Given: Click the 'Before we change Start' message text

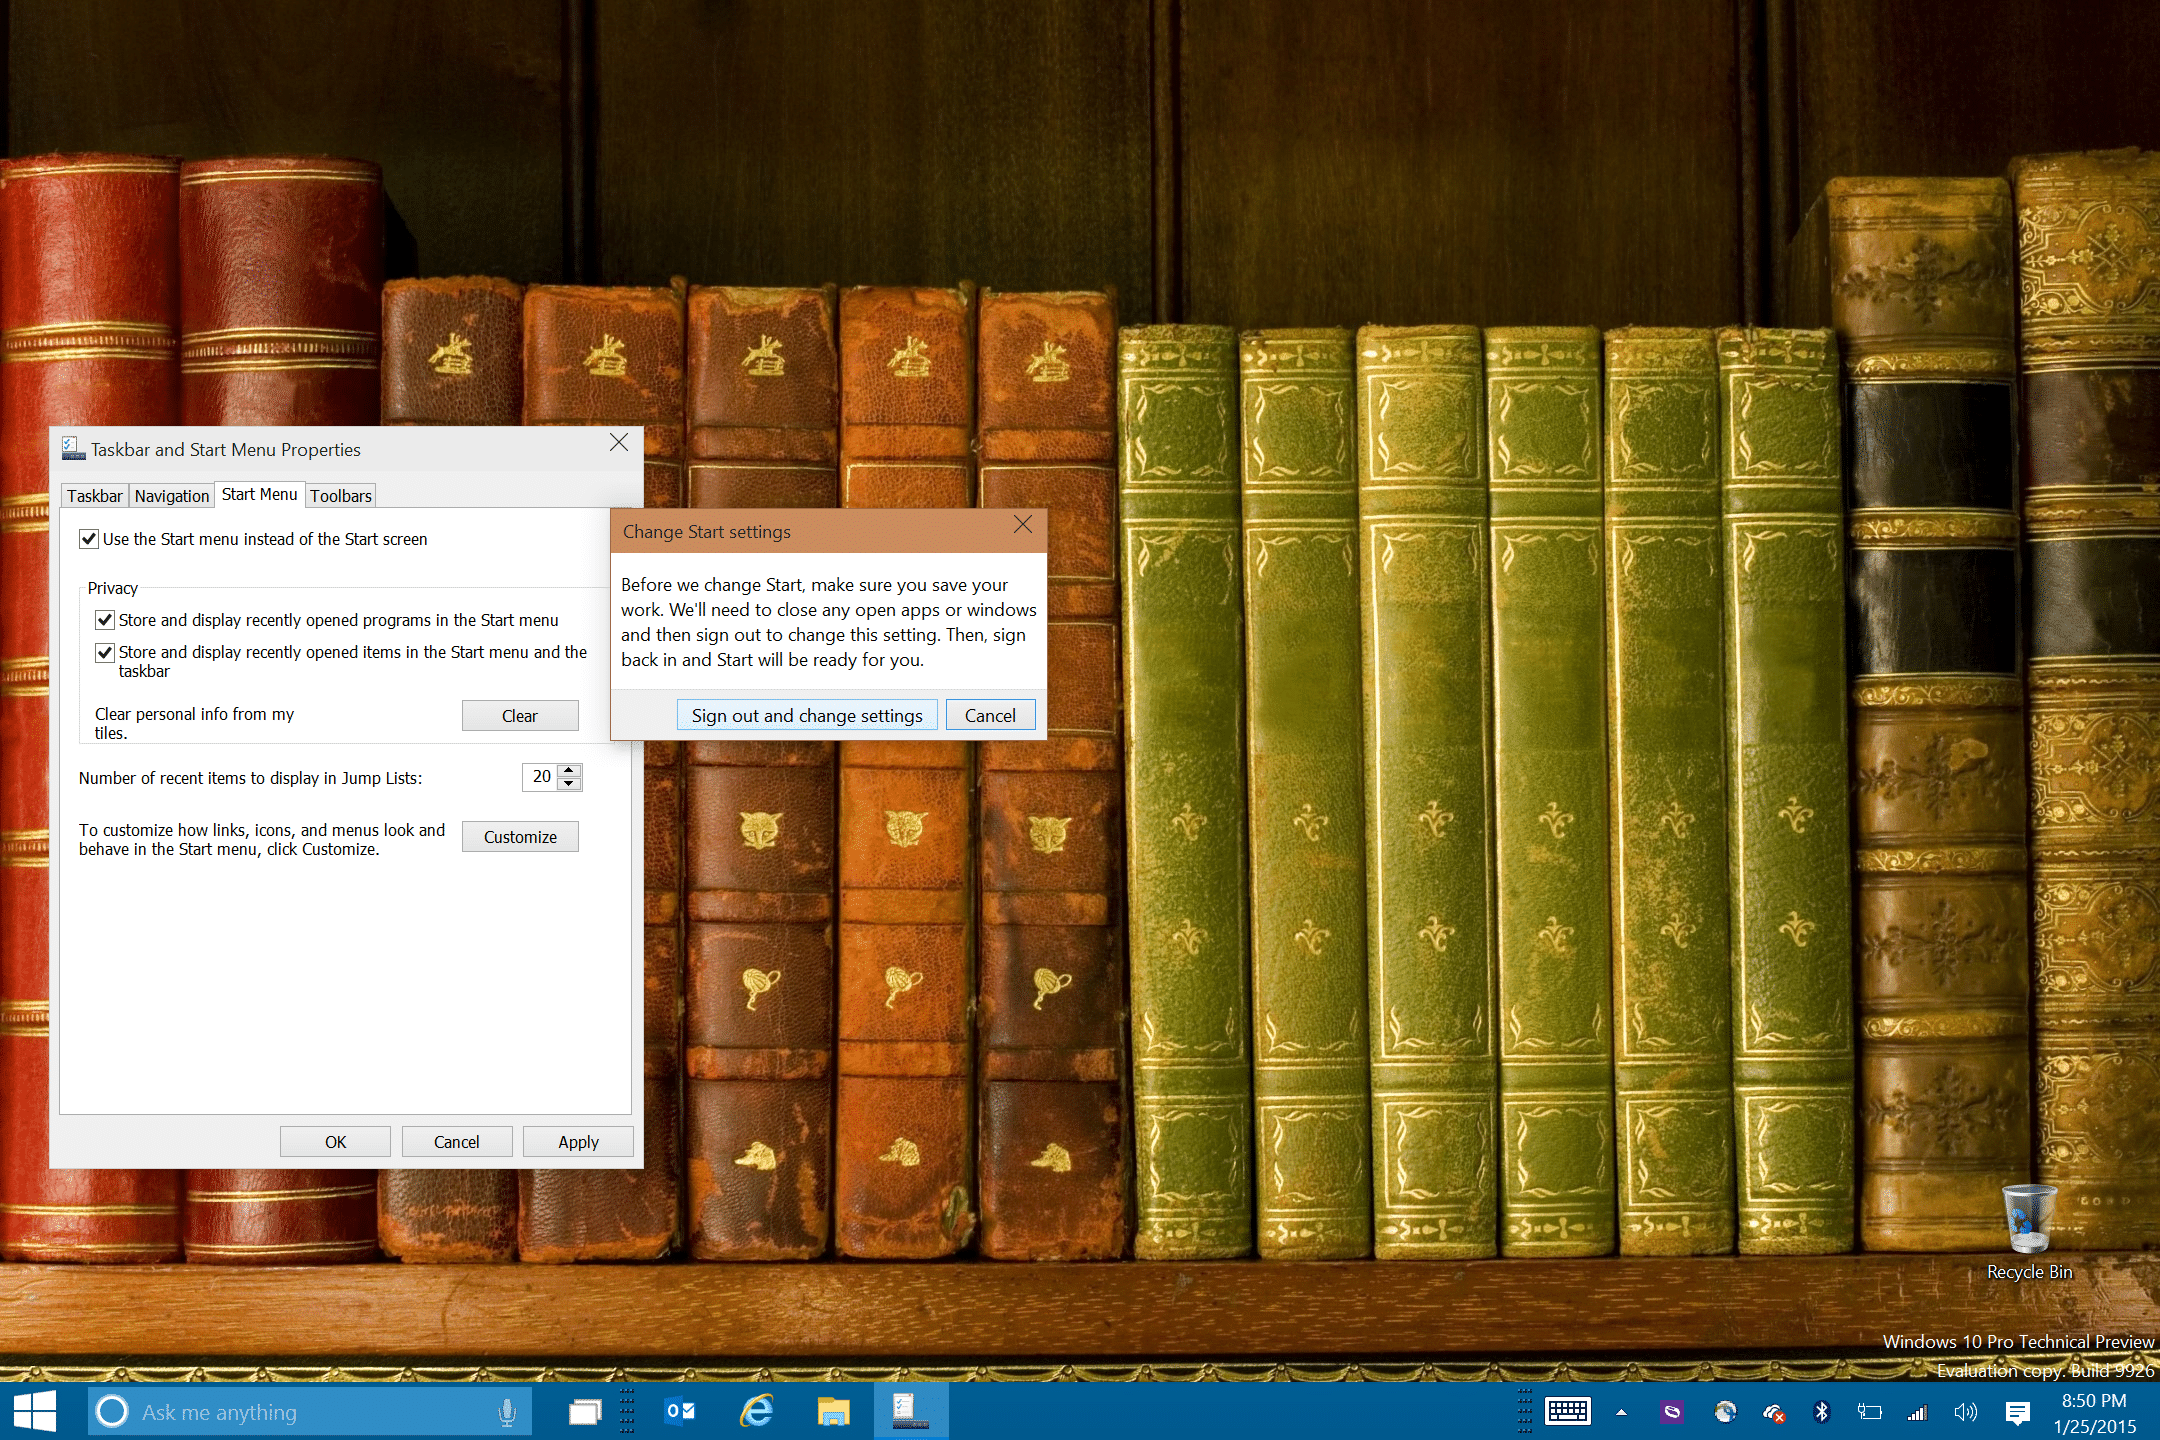Looking at the screenshot, I should point(829,622).
